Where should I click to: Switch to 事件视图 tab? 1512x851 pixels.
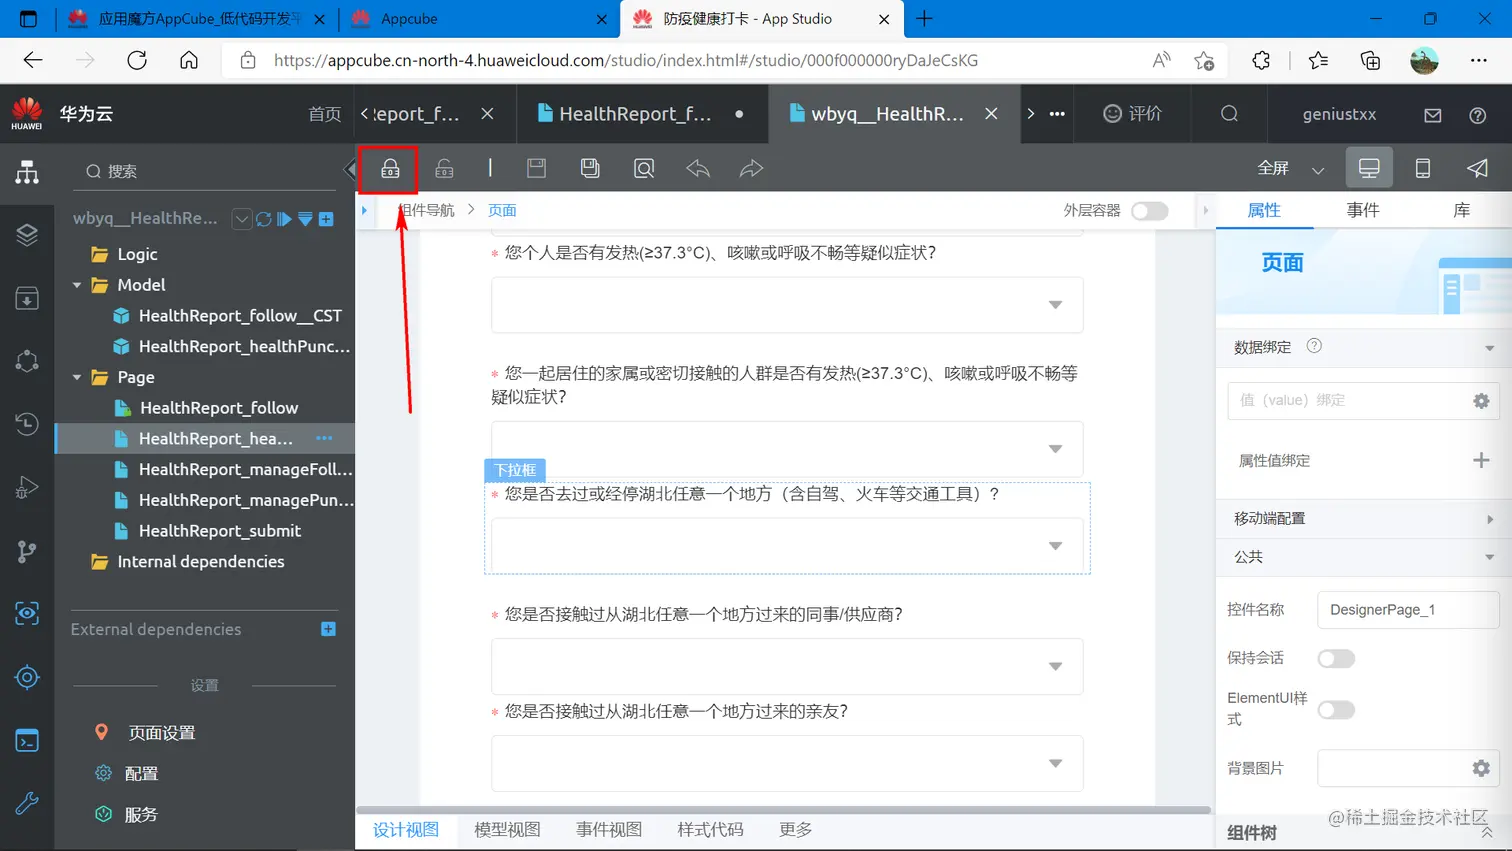tap(609, 830)
